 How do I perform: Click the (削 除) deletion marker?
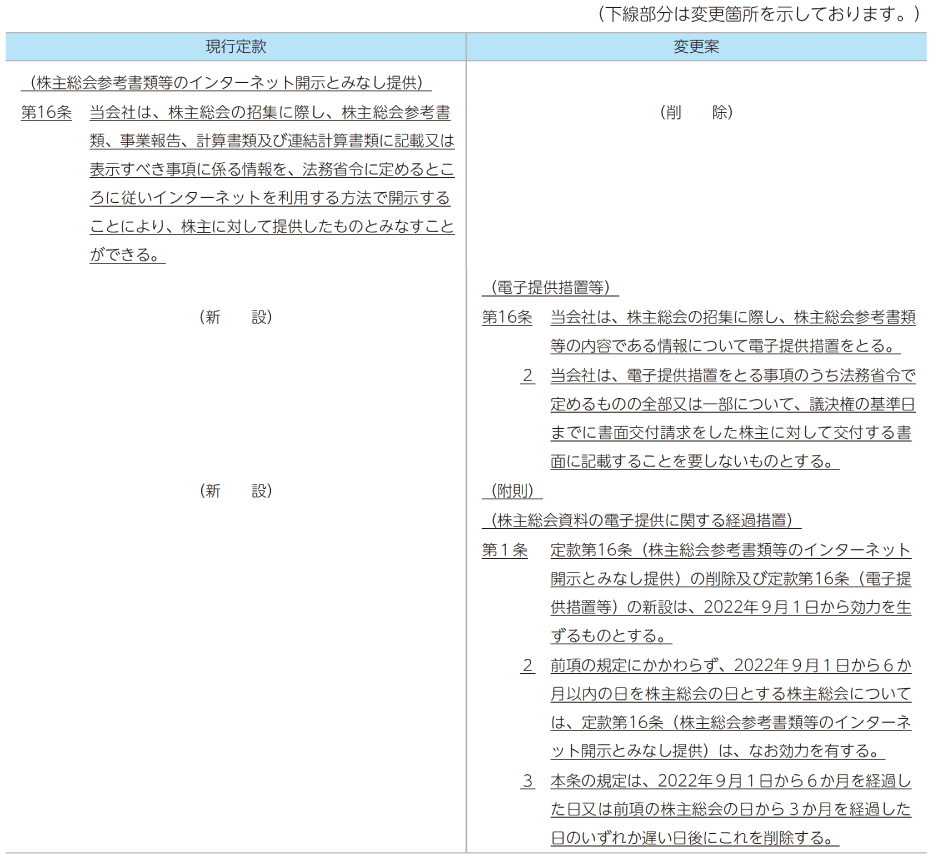696,113
